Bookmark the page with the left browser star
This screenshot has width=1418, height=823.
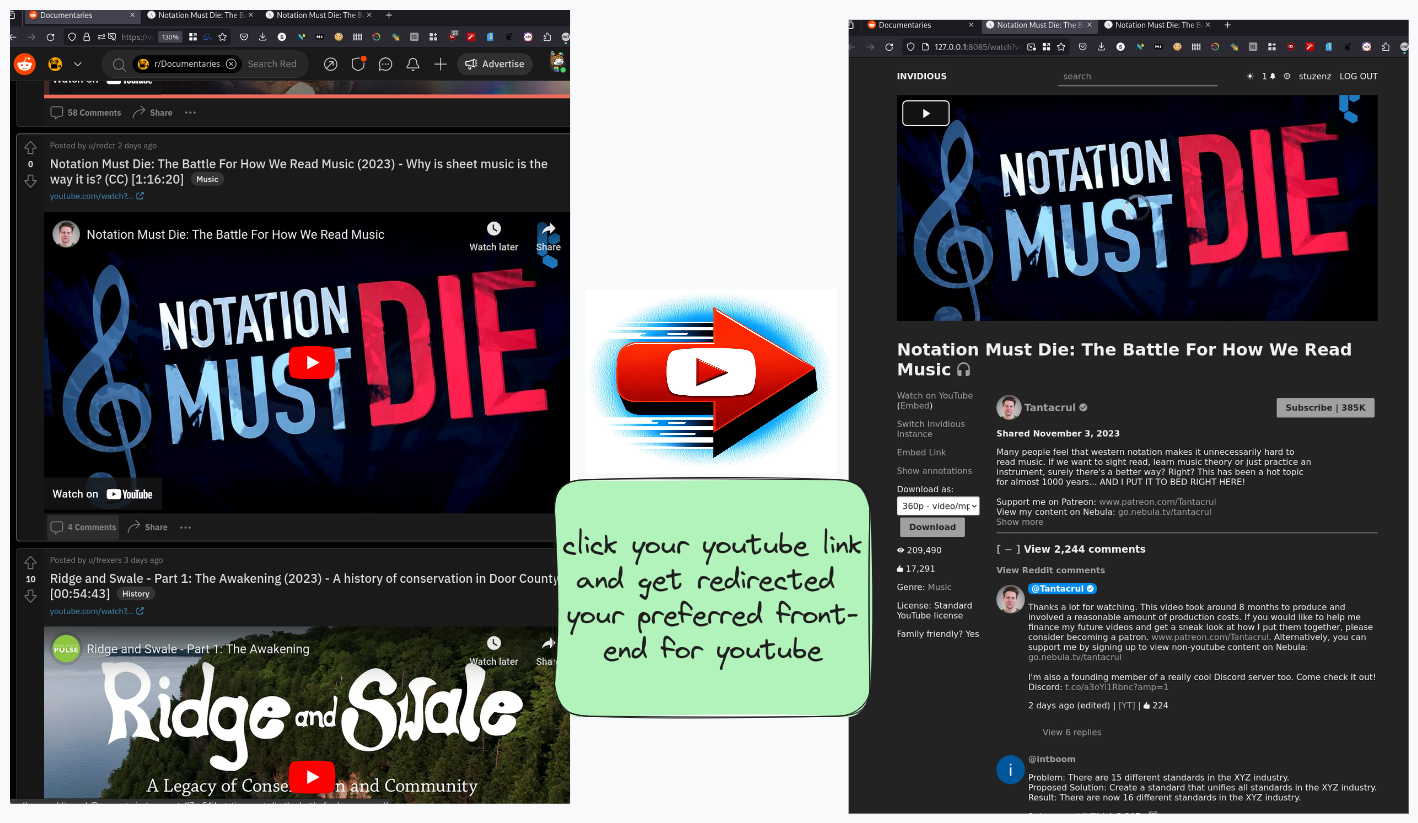pos(222,37)
